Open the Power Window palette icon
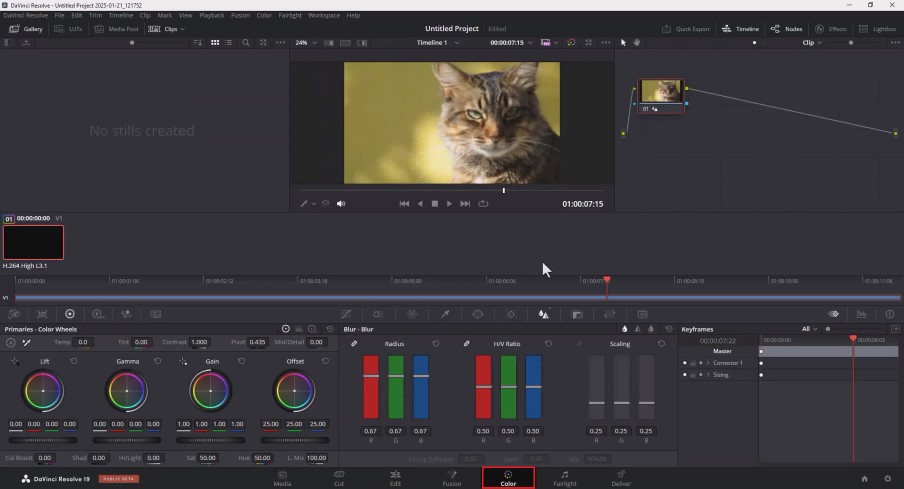This screenshot has height=489, width=904. point(477,314)
